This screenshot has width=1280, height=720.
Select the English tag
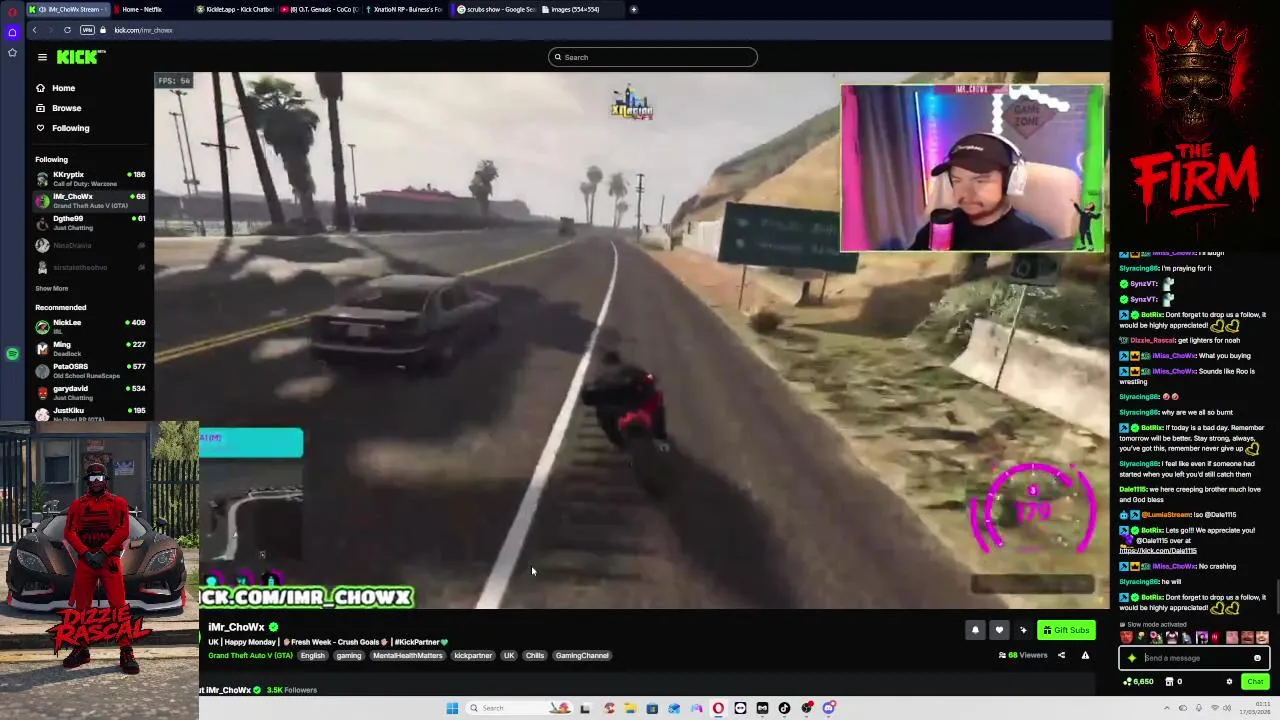click(x=313, y=656)
